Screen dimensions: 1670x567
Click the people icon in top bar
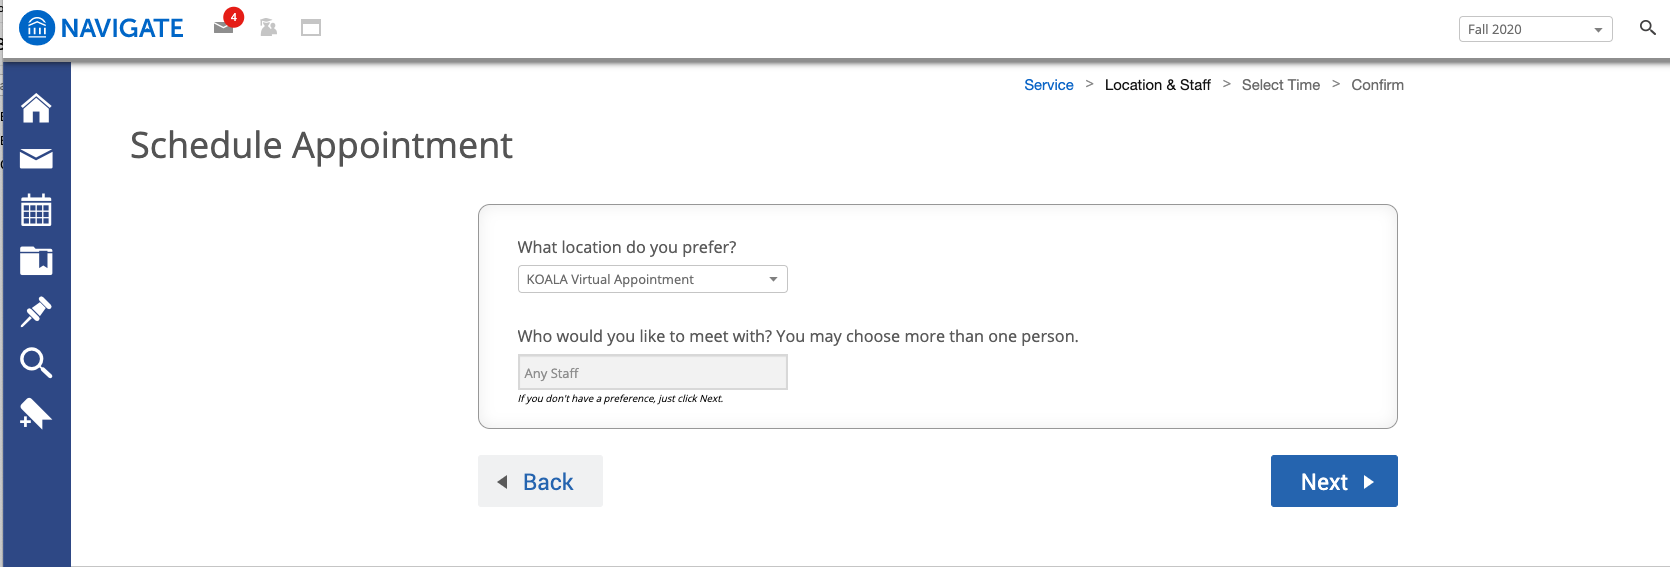click(268, 27)
